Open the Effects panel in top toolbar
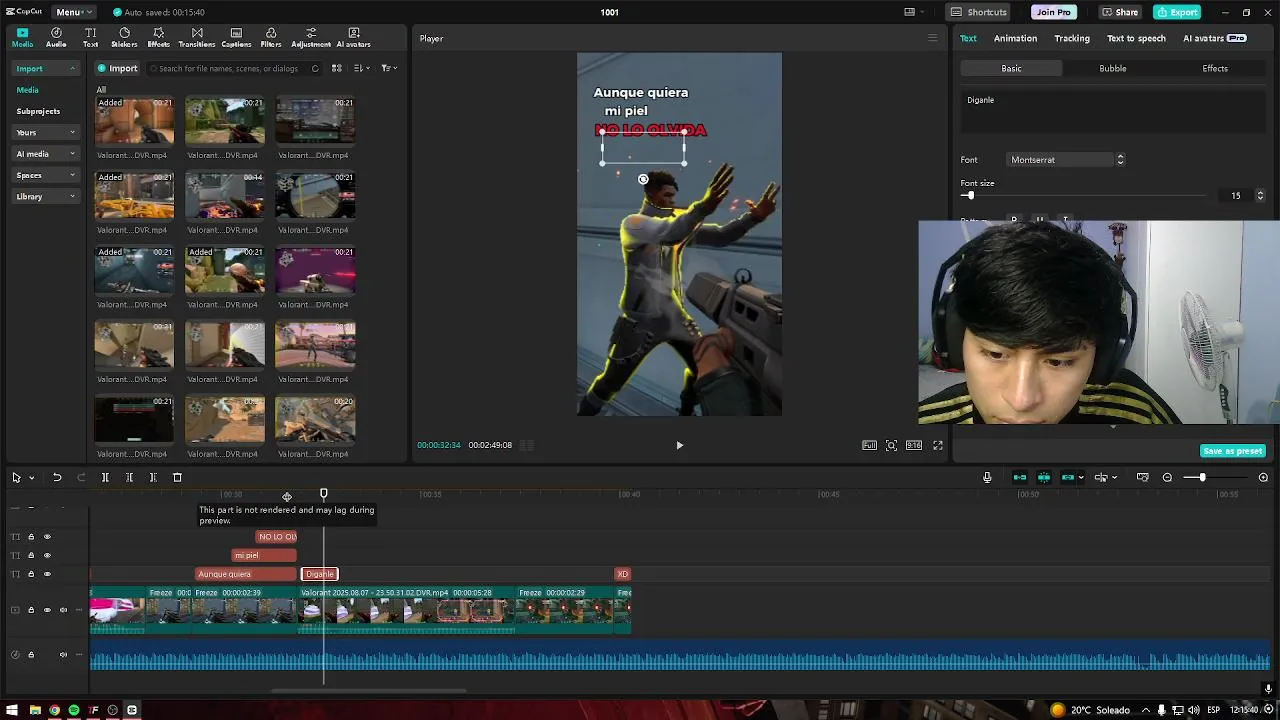This screenshot has width=1280, height=720. 158,38
